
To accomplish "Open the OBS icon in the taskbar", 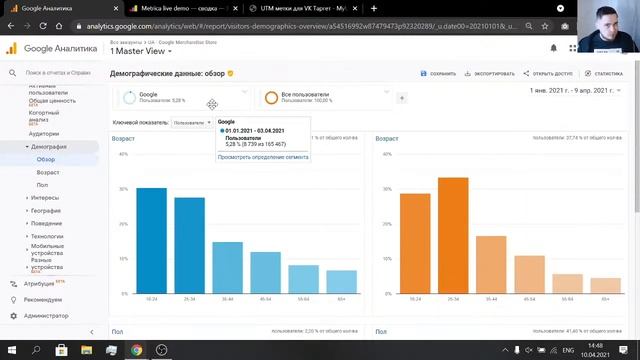I will click(162, 350).
